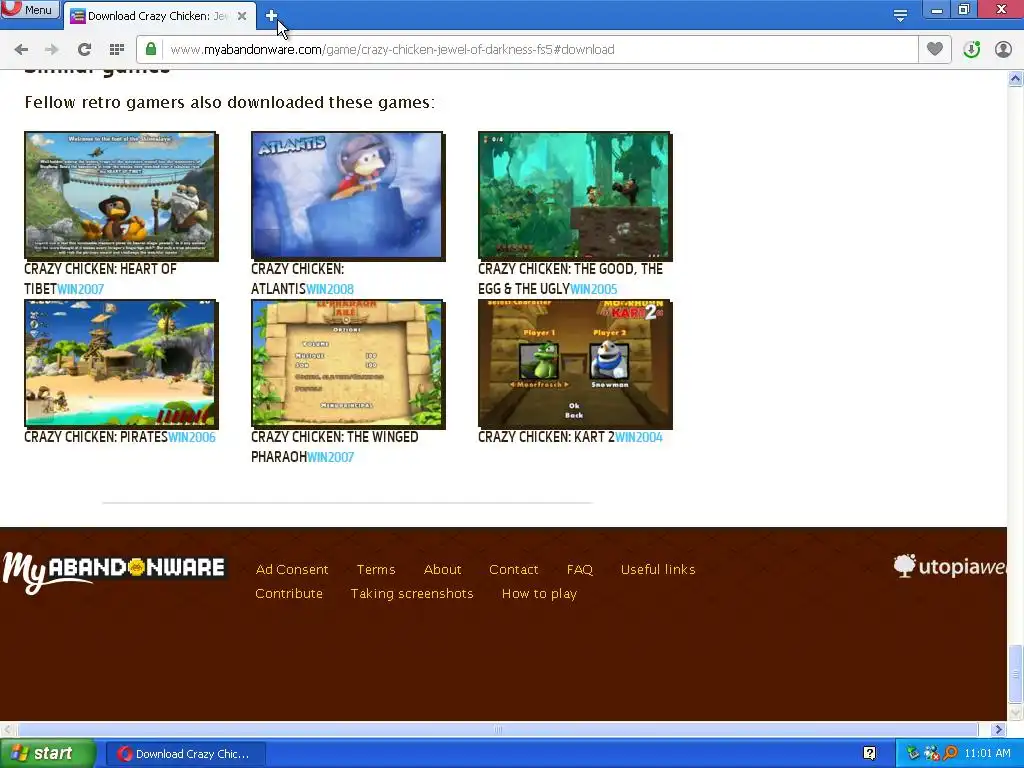
Task: Close the Download Crazy Chicken tab
Action: pyautogui.click(x=242, y=16)
